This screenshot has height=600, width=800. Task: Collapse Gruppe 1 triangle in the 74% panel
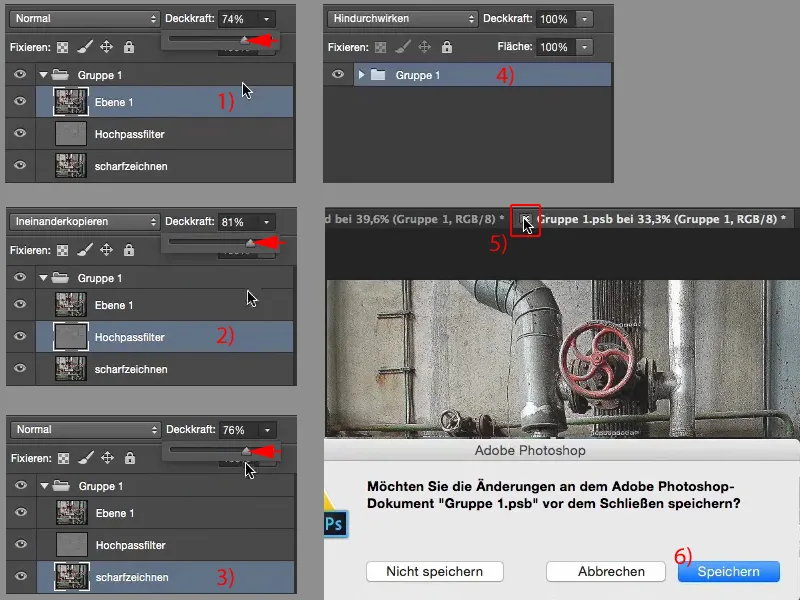(43, 75)
